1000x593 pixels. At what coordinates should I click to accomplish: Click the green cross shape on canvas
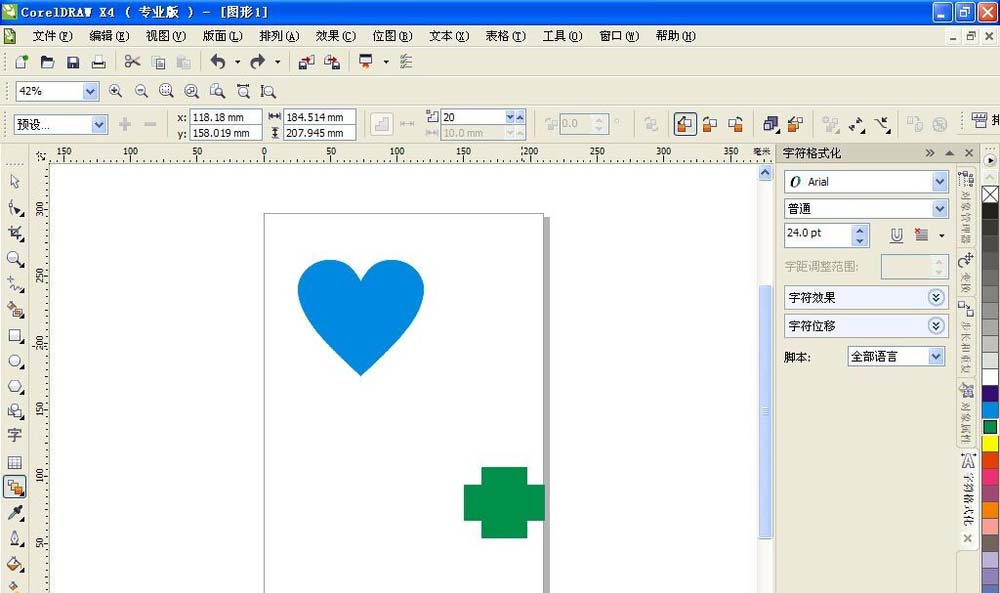pyautogui.click(x=504, y=502)
